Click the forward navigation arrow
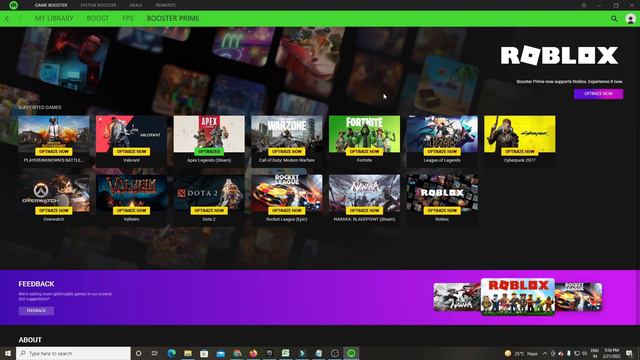 point(19,19)
